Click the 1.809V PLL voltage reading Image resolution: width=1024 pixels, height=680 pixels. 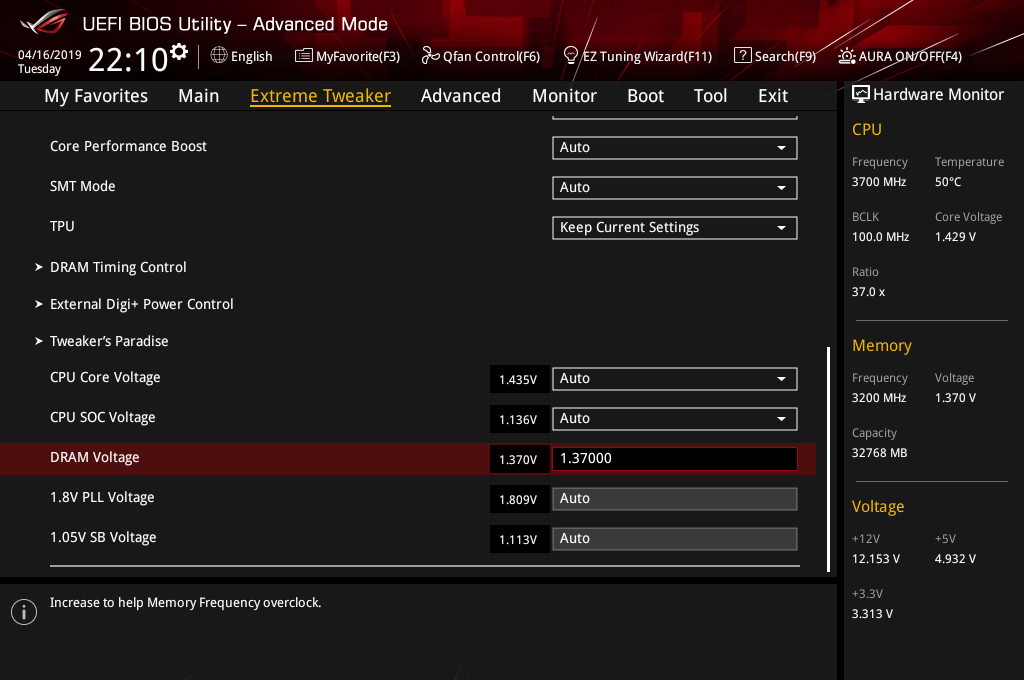tap(519, 500)
